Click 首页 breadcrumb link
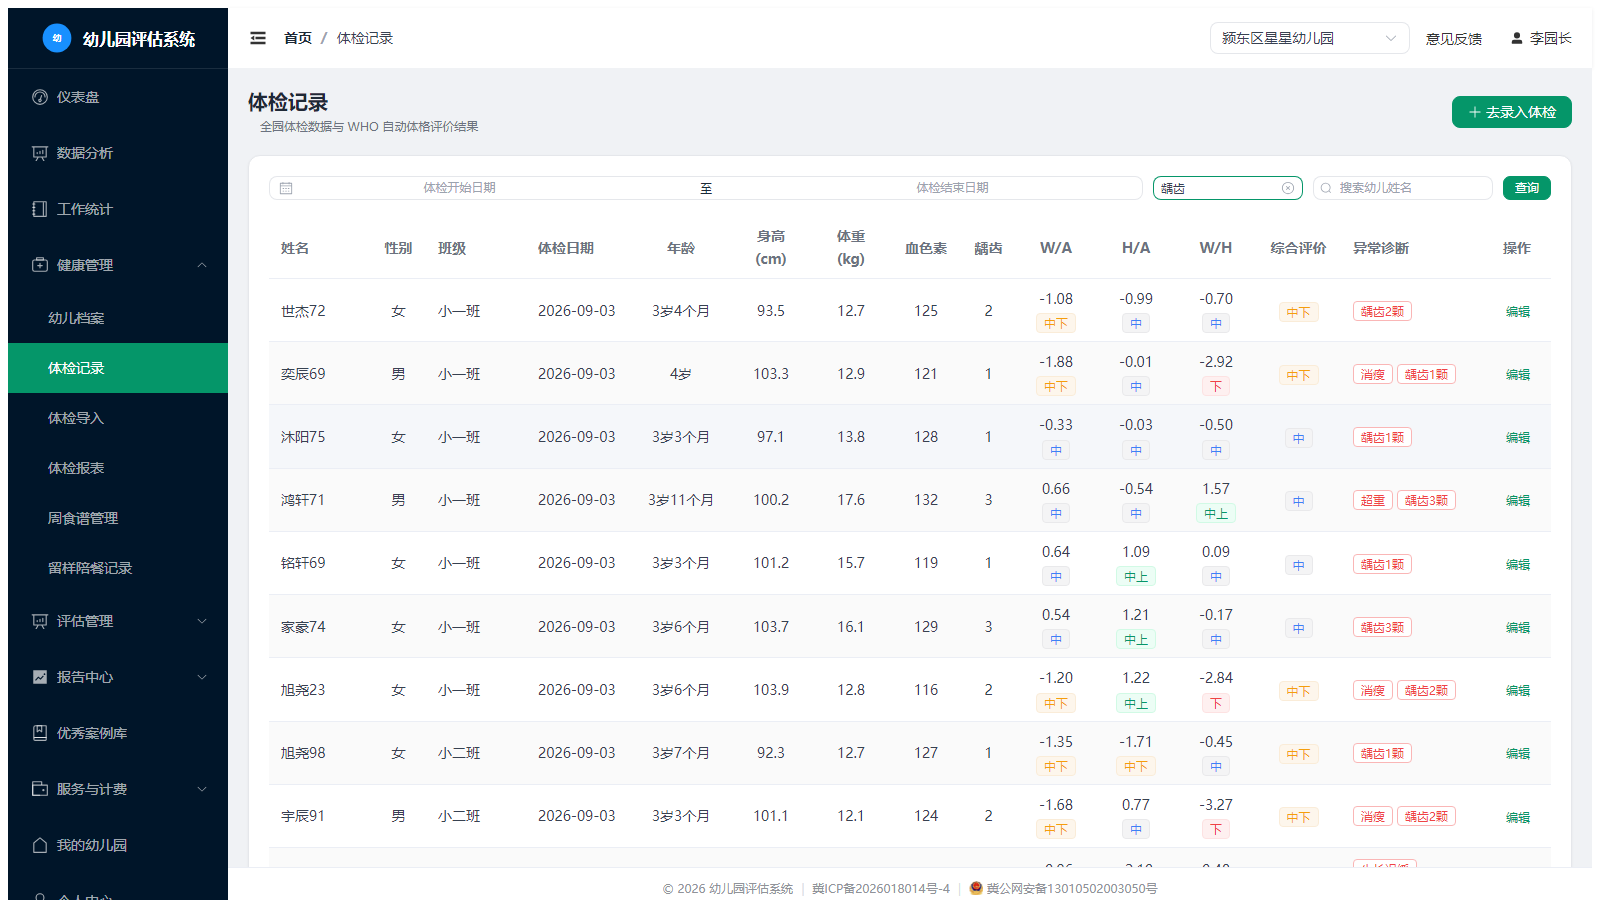The width and height of the screenshot is (1600, 900). point(298,38)
